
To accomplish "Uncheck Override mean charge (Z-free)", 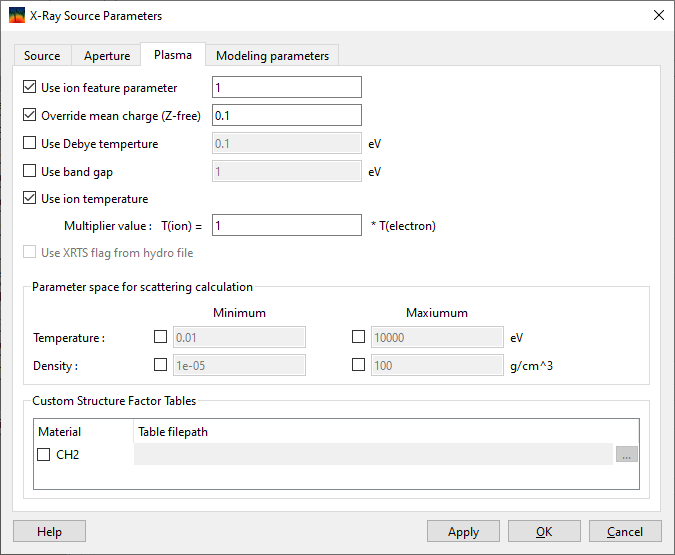I will tap(29, 116).
